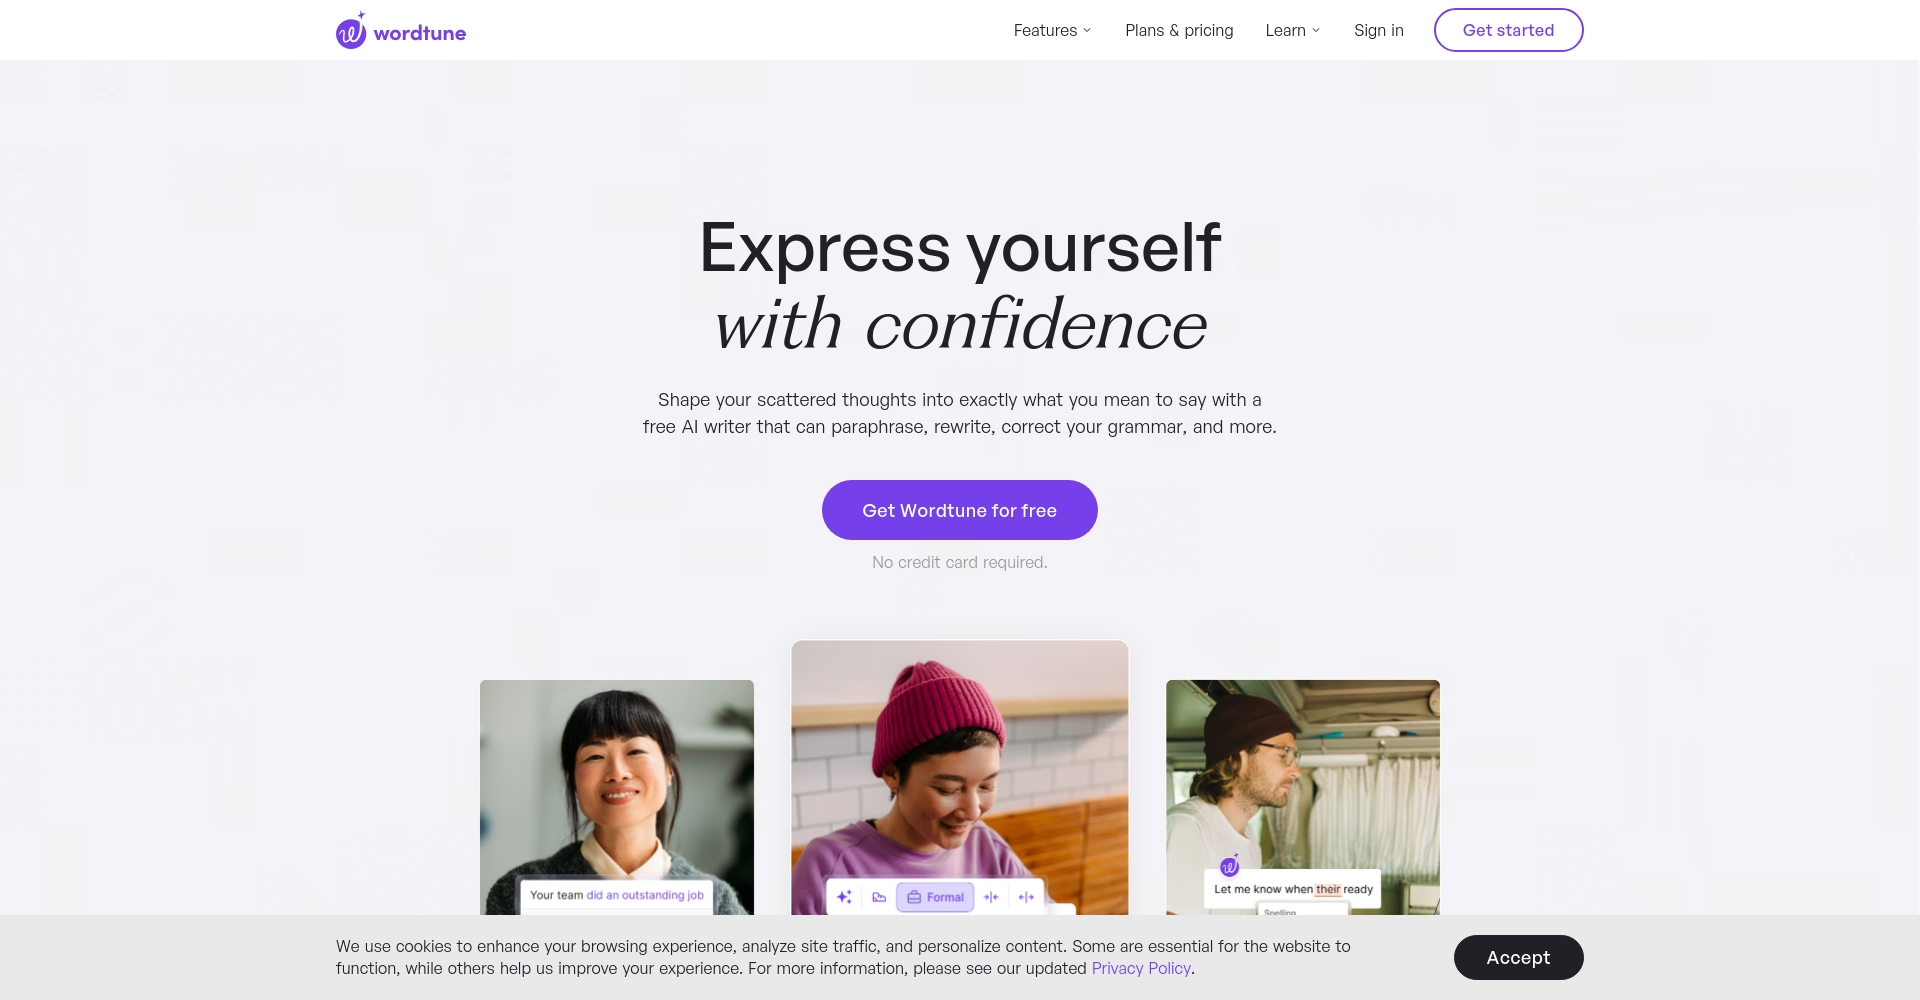This screenshot has width=1920, height=1000.
Task: Click Get Wordtune for free button
Action: [x=959, y=510]
